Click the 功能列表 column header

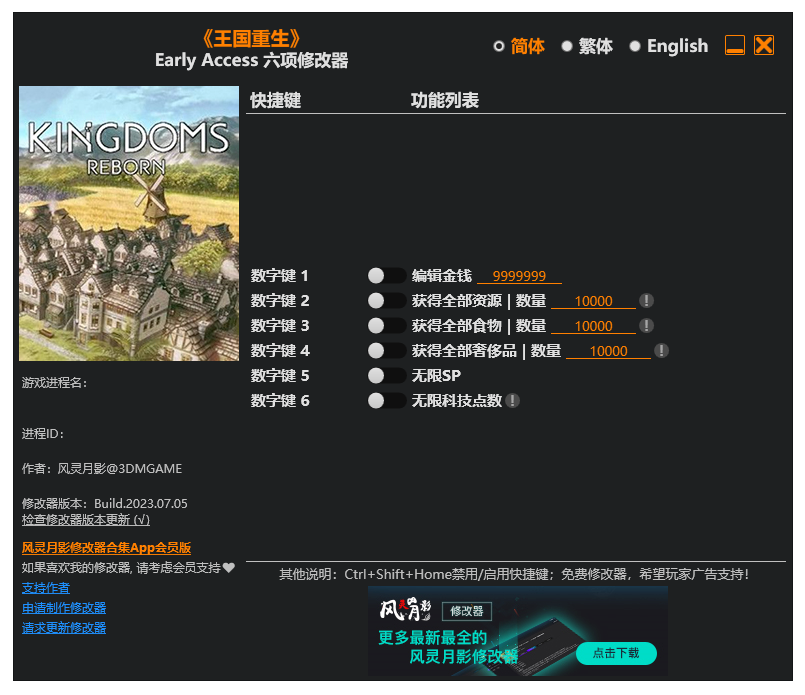pyautogui.click(x=445, y=100)
